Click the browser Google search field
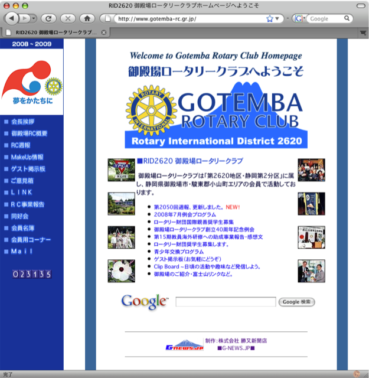The image size is (369, 378). [x=325, y=19]
